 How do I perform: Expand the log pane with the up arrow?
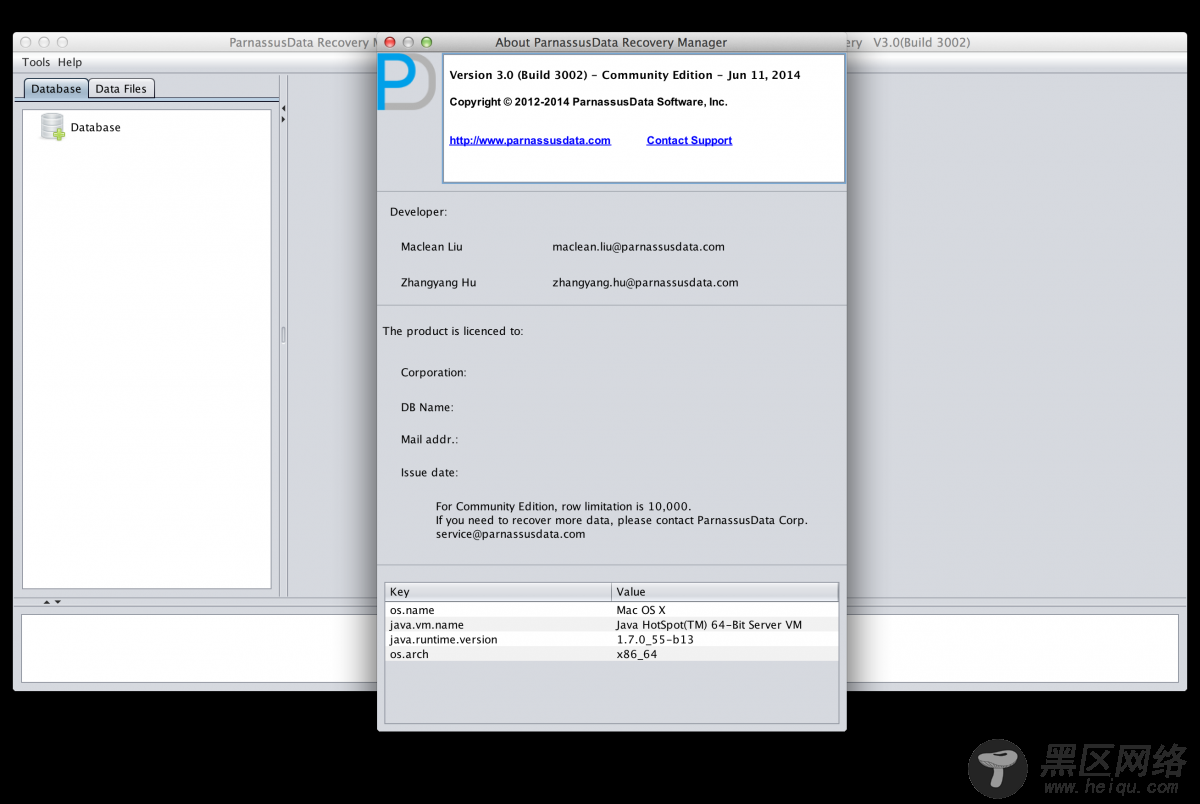click(46, 602)
